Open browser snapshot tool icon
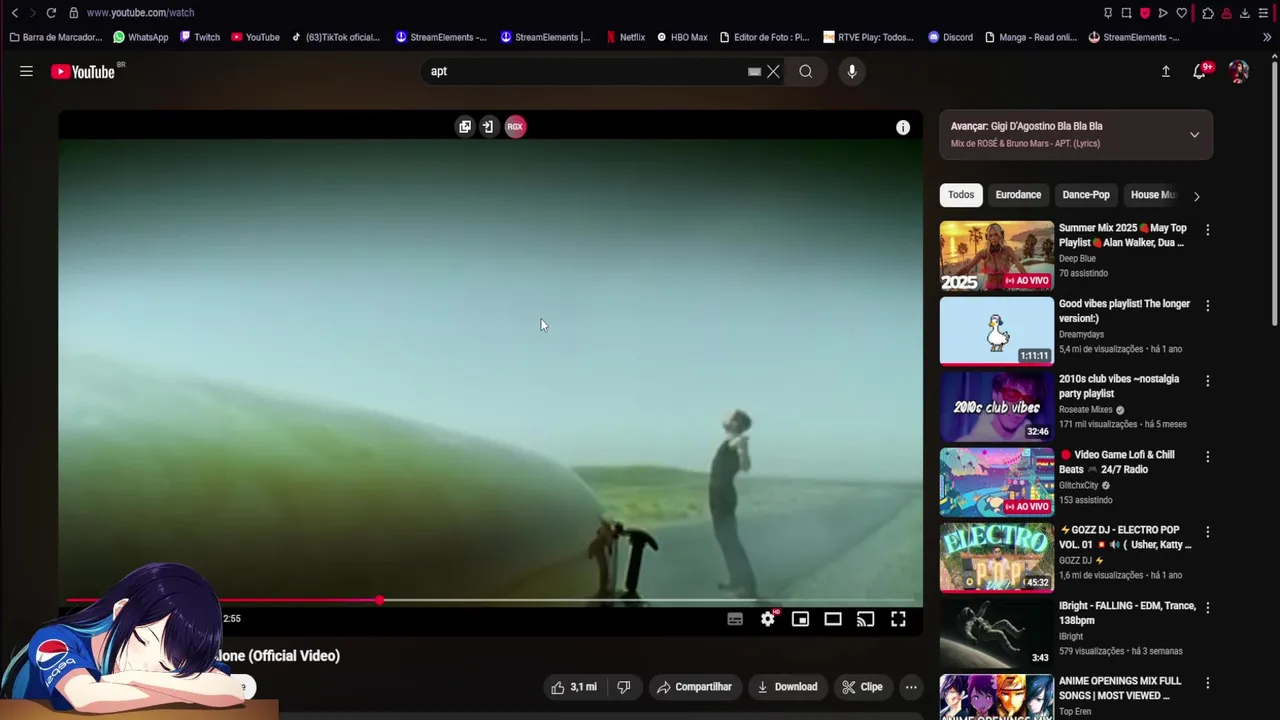 tap(1126, 13)
